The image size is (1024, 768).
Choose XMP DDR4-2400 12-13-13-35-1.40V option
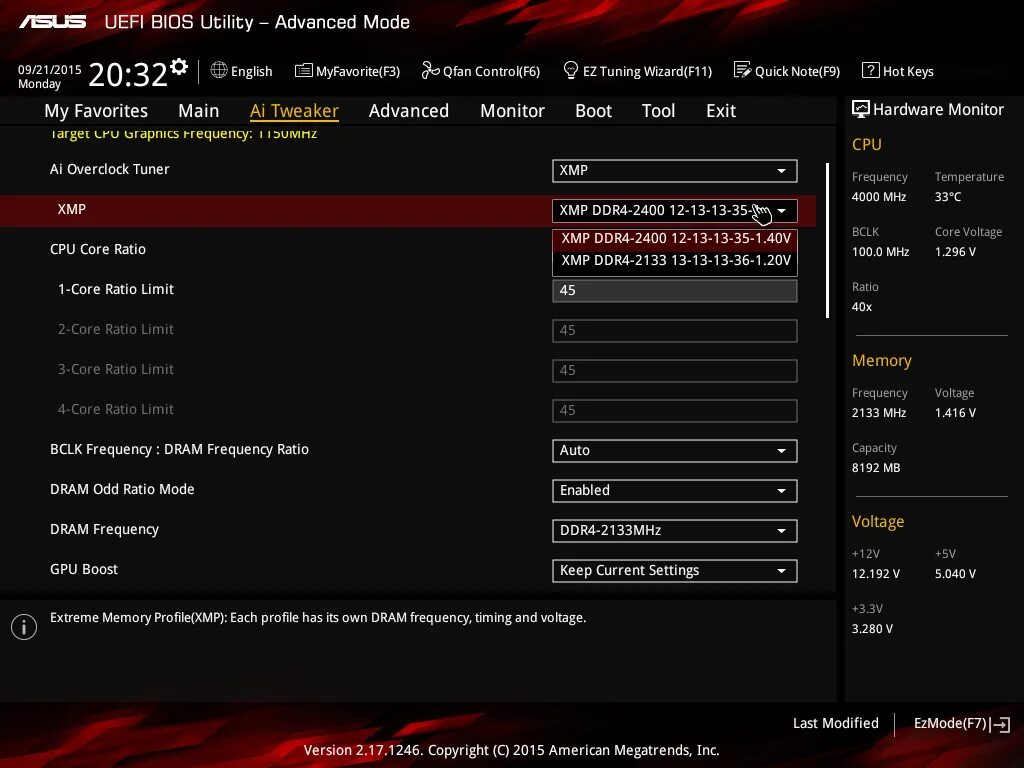click(x=675, y=238)
